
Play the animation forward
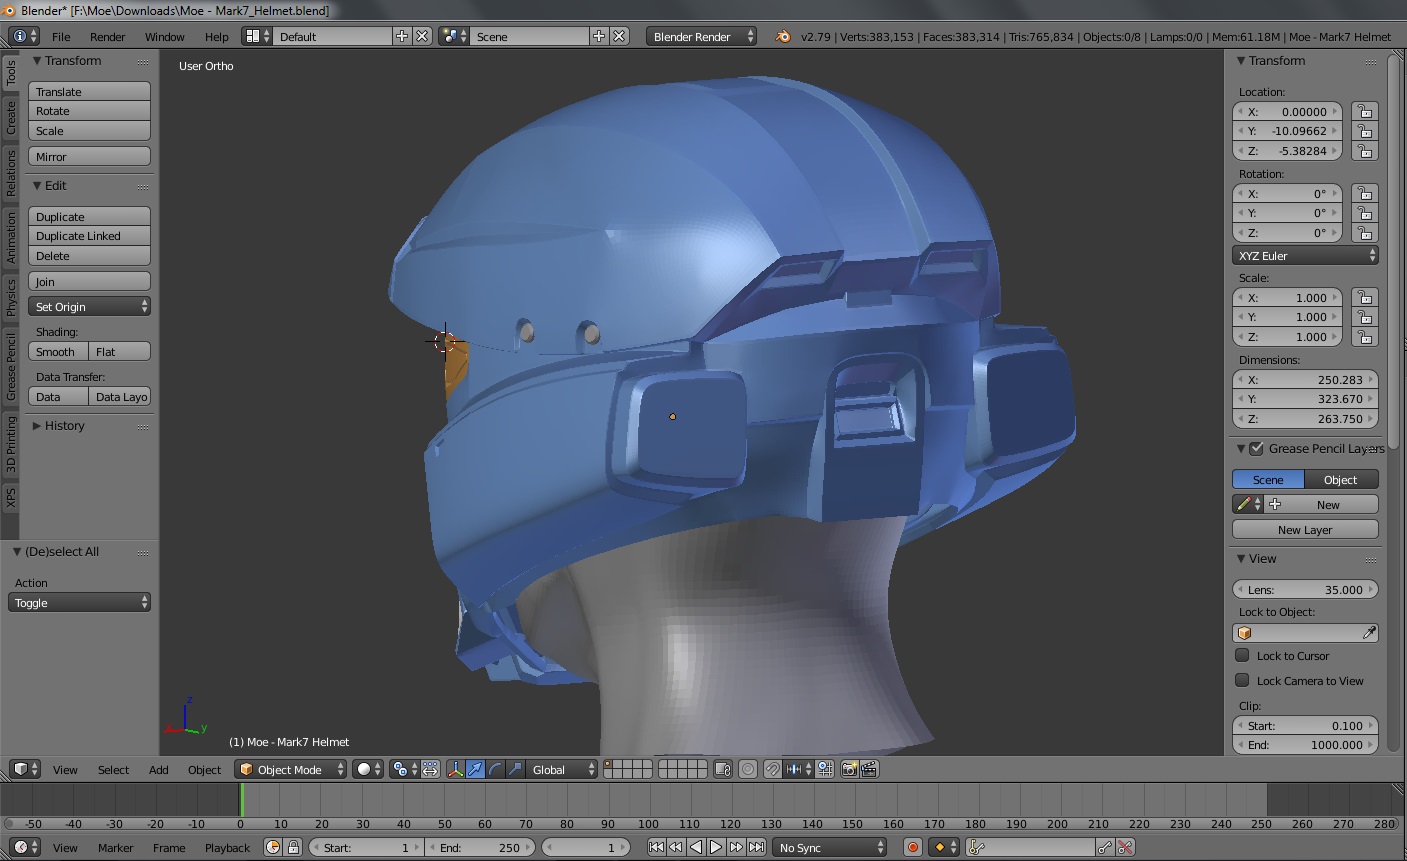pos(716,847)
